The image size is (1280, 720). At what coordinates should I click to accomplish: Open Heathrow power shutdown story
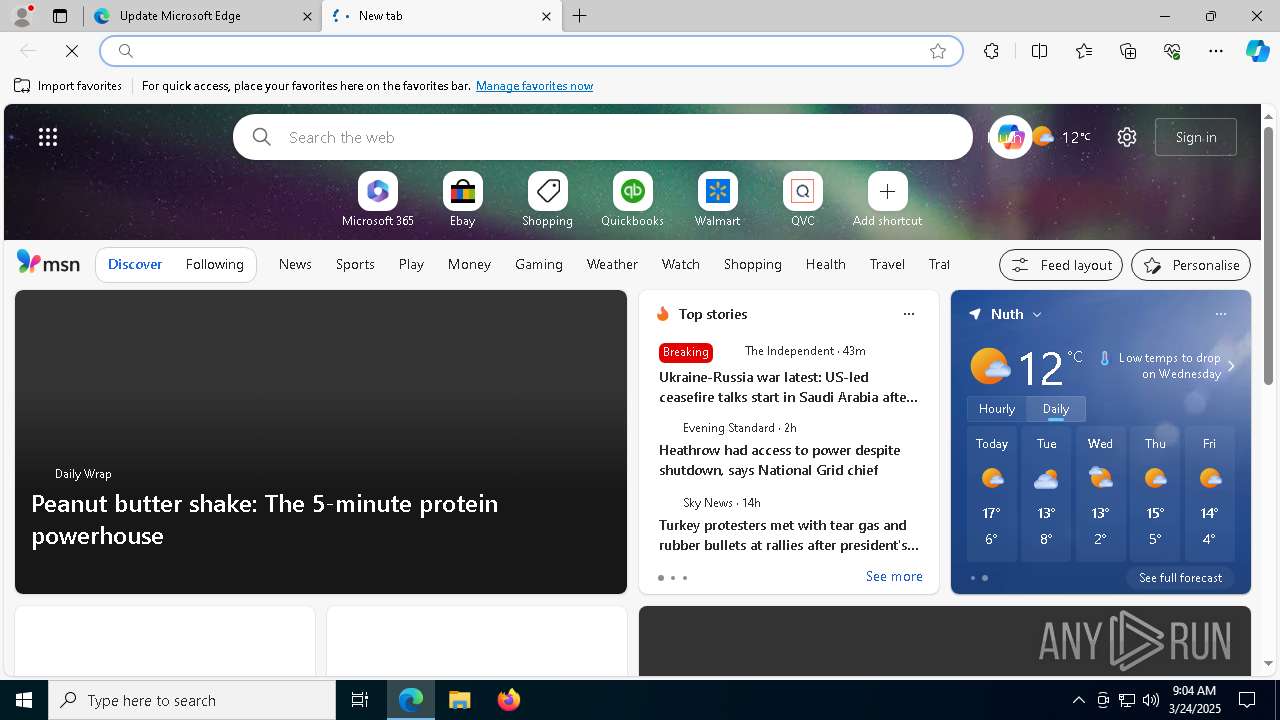coord(780,460)
